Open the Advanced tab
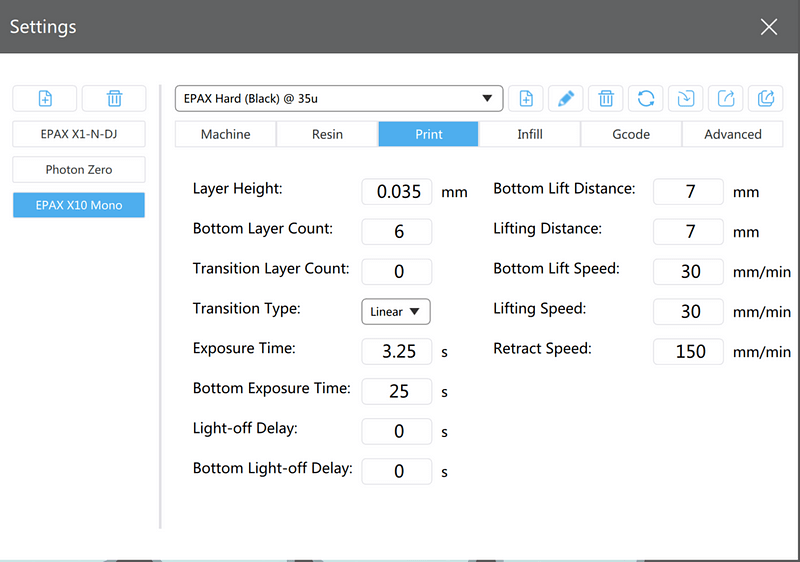 click(x=733, y=134)
